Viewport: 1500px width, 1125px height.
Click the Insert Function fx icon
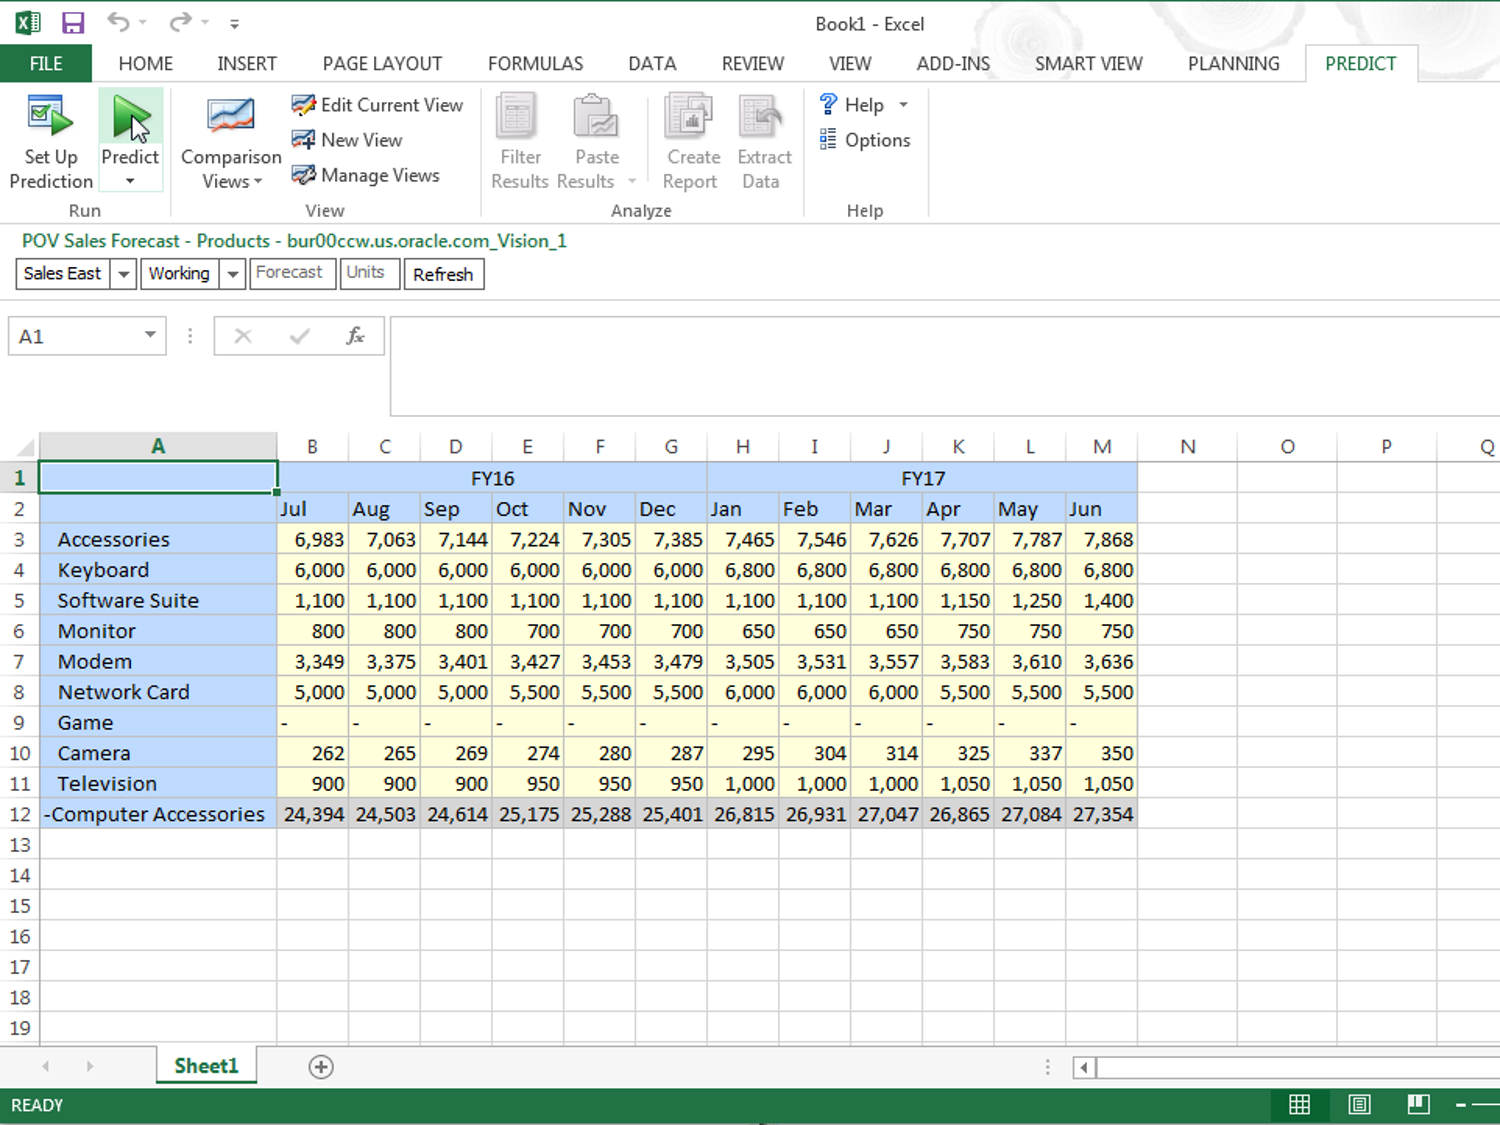click(x=355, y=336)
